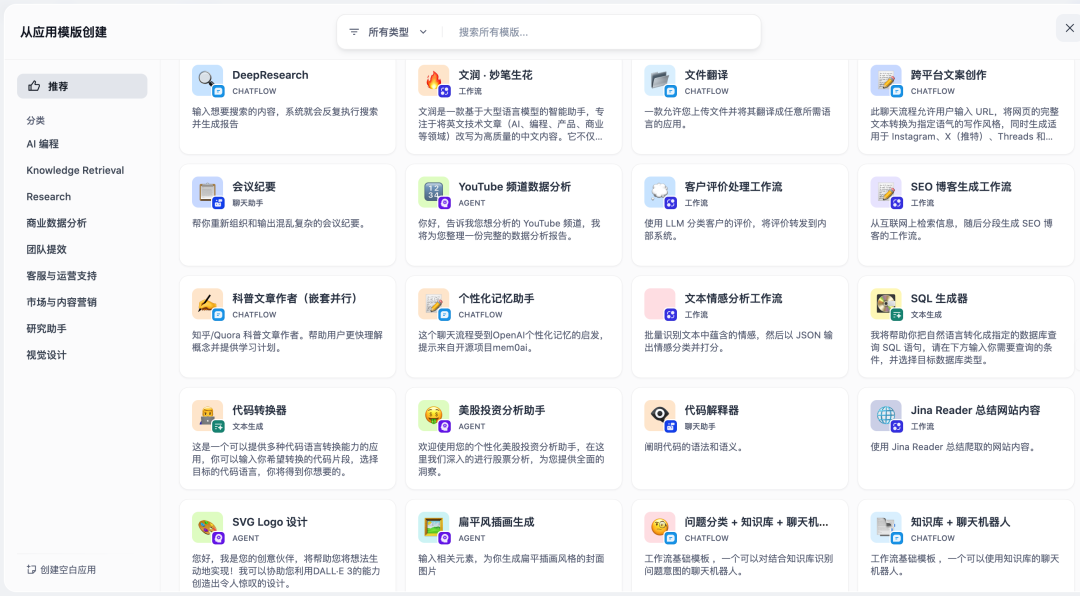1080x596 pixels.
Task: Click the 知识库 + 聊天机器人 document icon
Action: (885, 527)
